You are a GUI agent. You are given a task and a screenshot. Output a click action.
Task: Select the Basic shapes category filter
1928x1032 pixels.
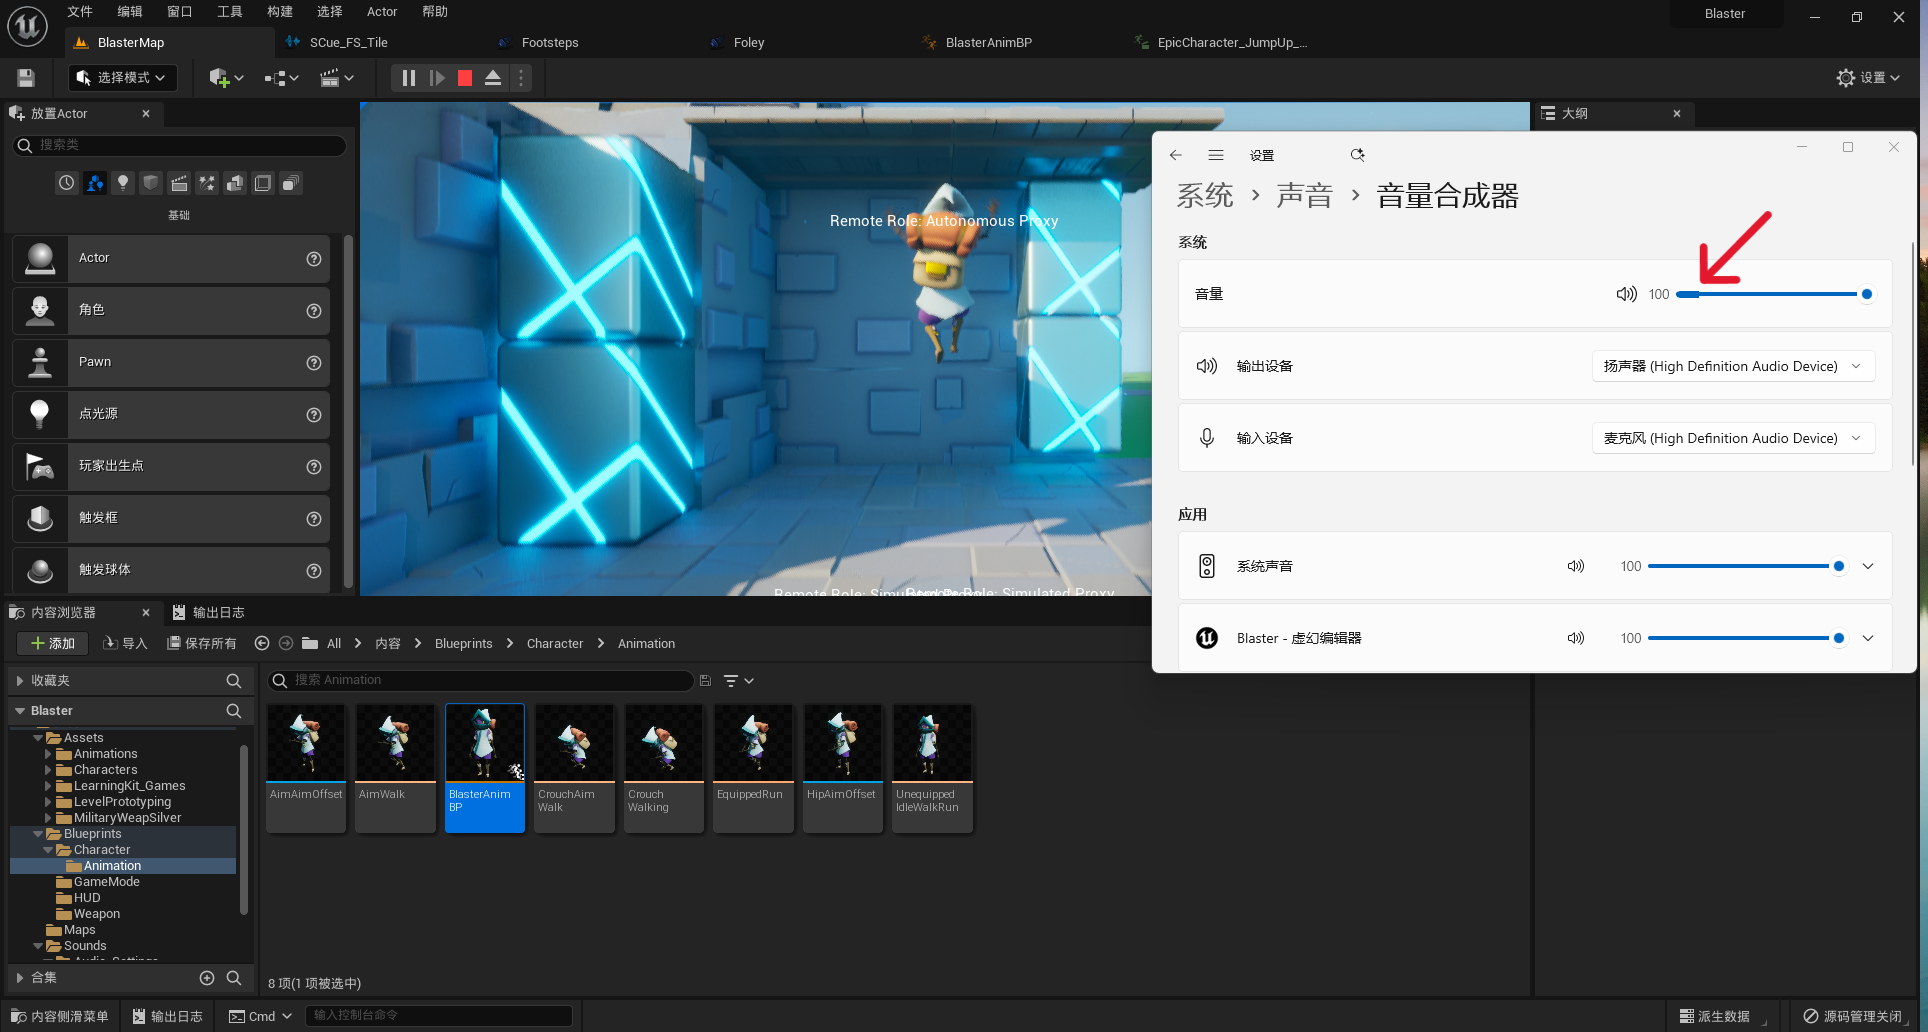coord(95,183)
